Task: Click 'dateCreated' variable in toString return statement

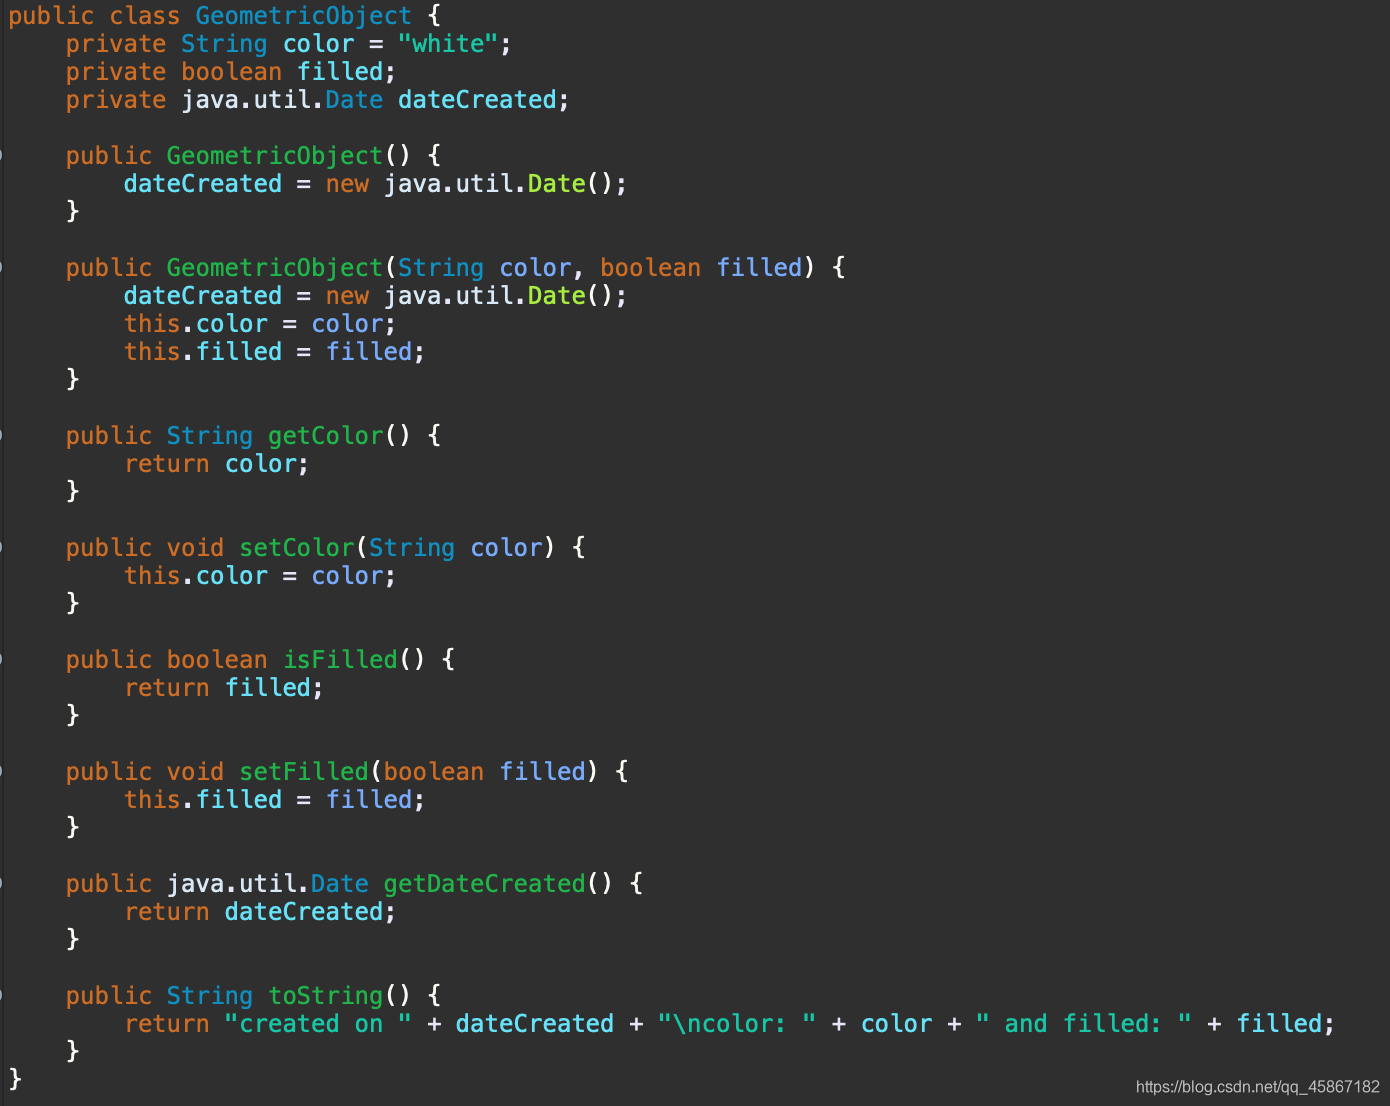Action: pyautogui.click(x=535, y=1024)
